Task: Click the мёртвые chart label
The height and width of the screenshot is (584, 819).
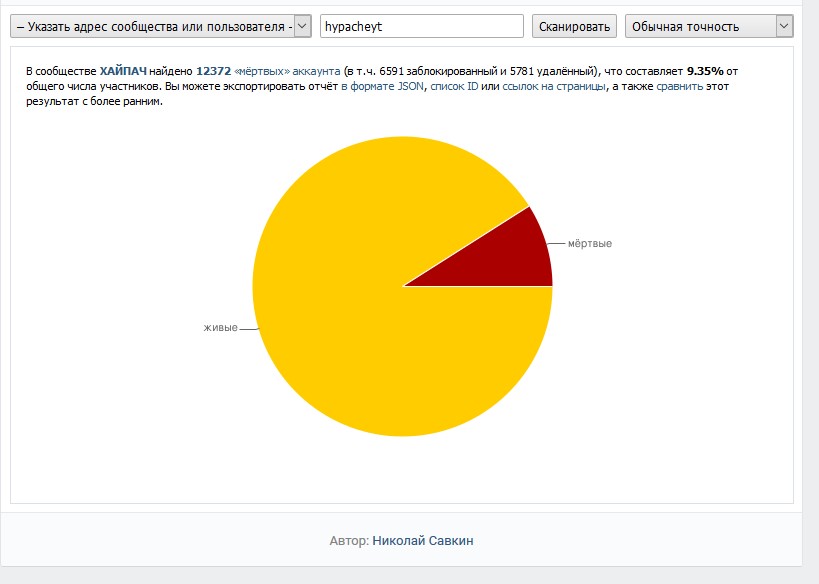Action: (x=590, y=243)
